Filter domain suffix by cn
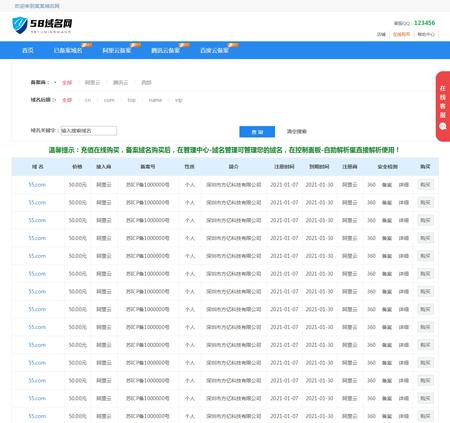Viewport: 450px width, 423px height. [x=88, y=100]
